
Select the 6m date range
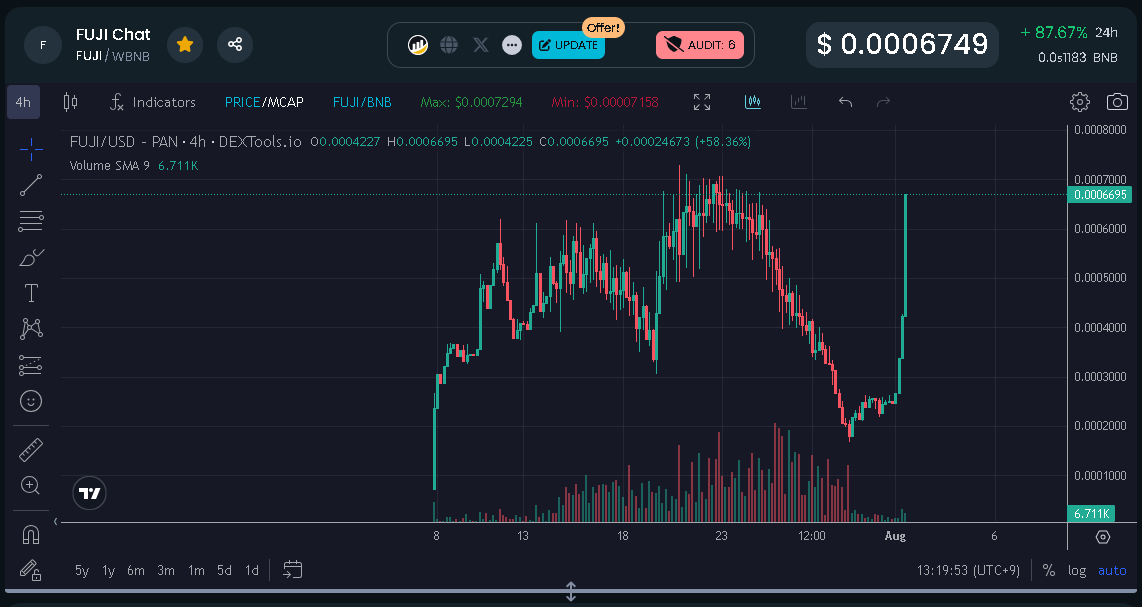pyautogui.click(x=135, y=570)
